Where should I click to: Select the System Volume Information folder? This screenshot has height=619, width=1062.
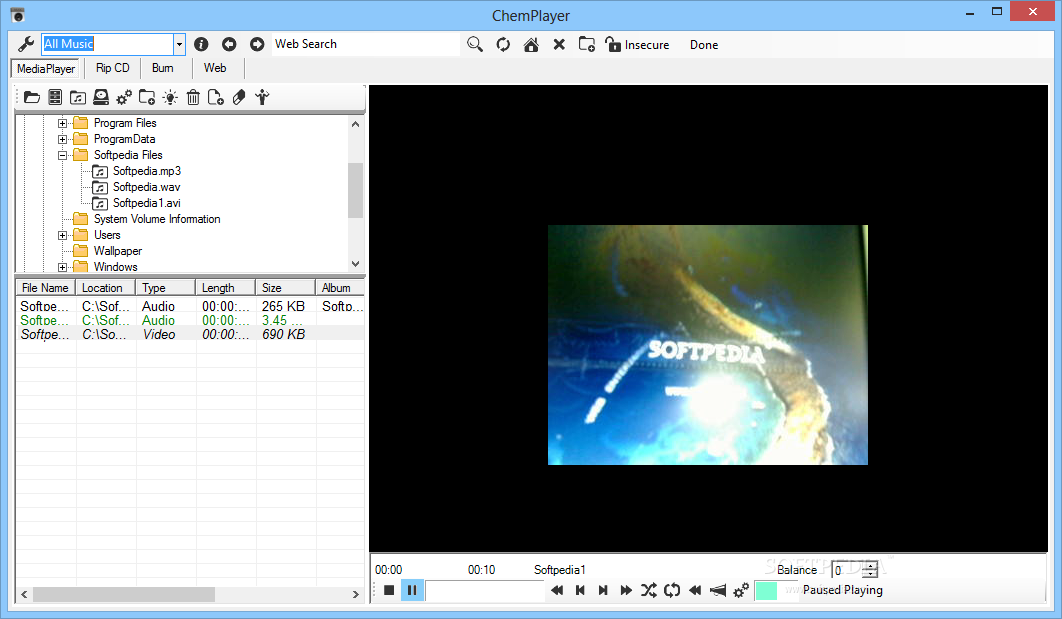(156, 219)
